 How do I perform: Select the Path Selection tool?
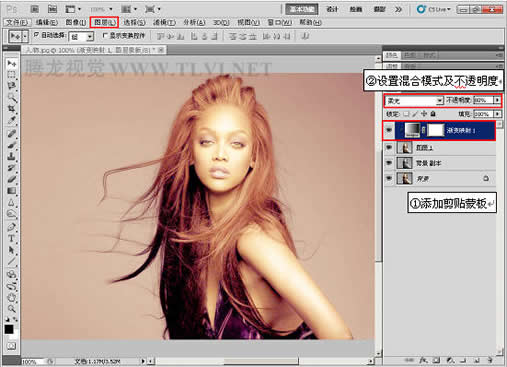click(12, 250)
